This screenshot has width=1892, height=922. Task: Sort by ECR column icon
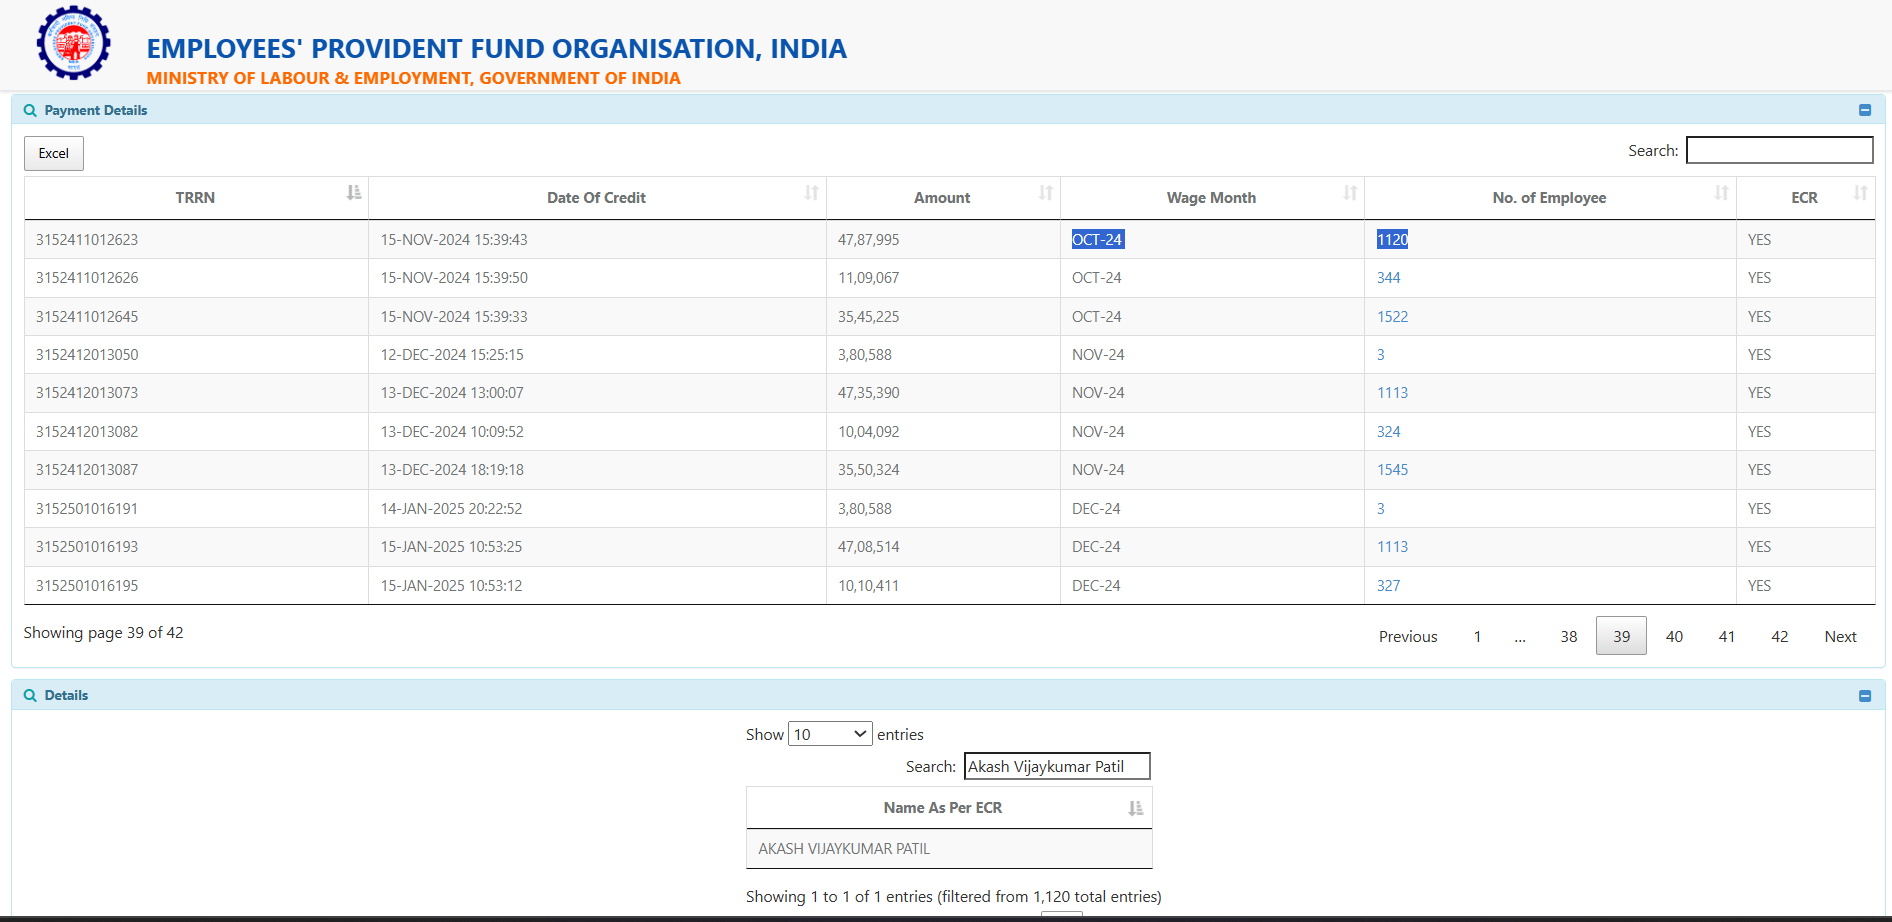click(x=1860, y=193)
